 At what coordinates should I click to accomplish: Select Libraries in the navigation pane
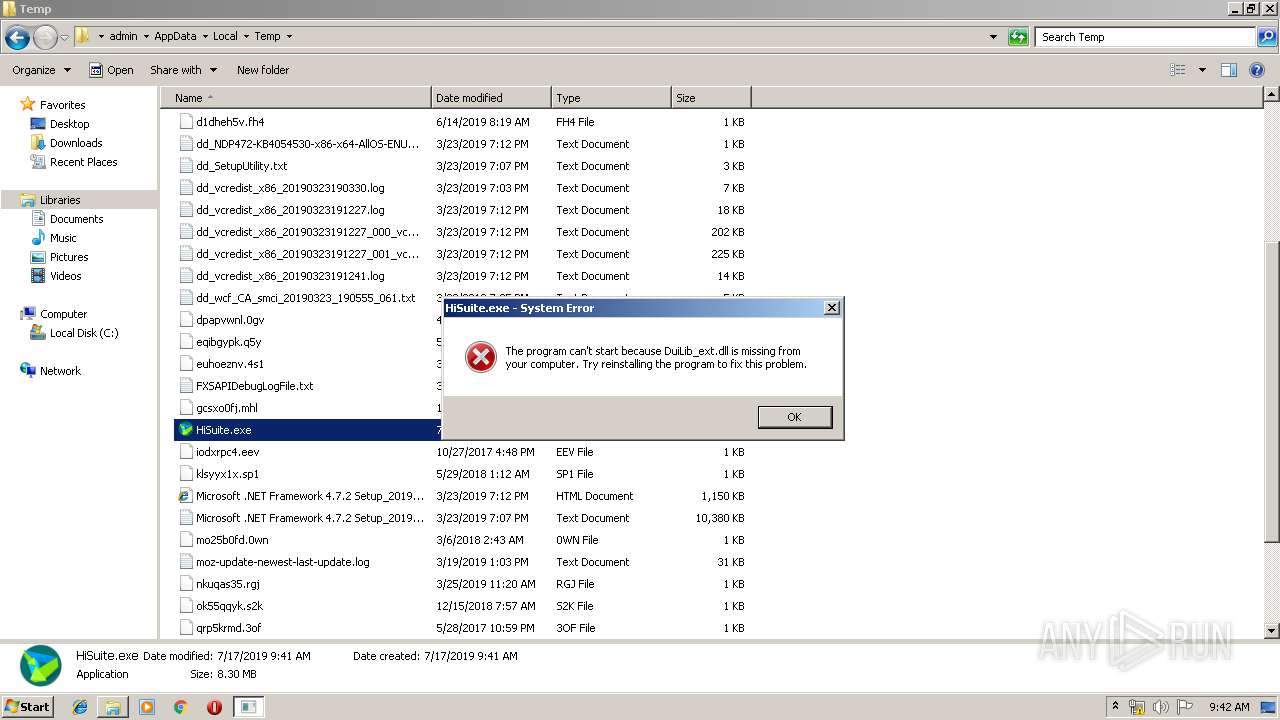tap(60, 200)
